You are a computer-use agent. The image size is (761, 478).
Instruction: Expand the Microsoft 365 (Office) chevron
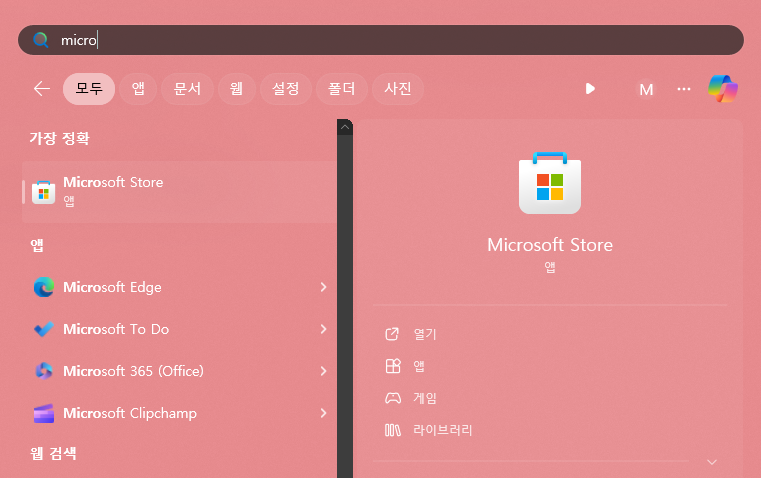click(324, 371)
